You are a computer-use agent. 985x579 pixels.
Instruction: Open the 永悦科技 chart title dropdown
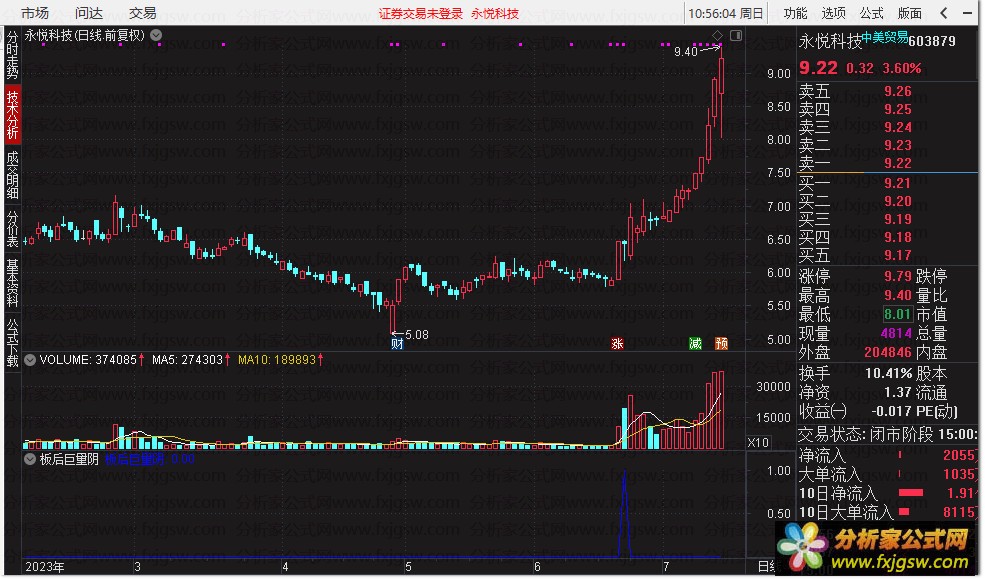pyautogui.click(x=156, y=35)
